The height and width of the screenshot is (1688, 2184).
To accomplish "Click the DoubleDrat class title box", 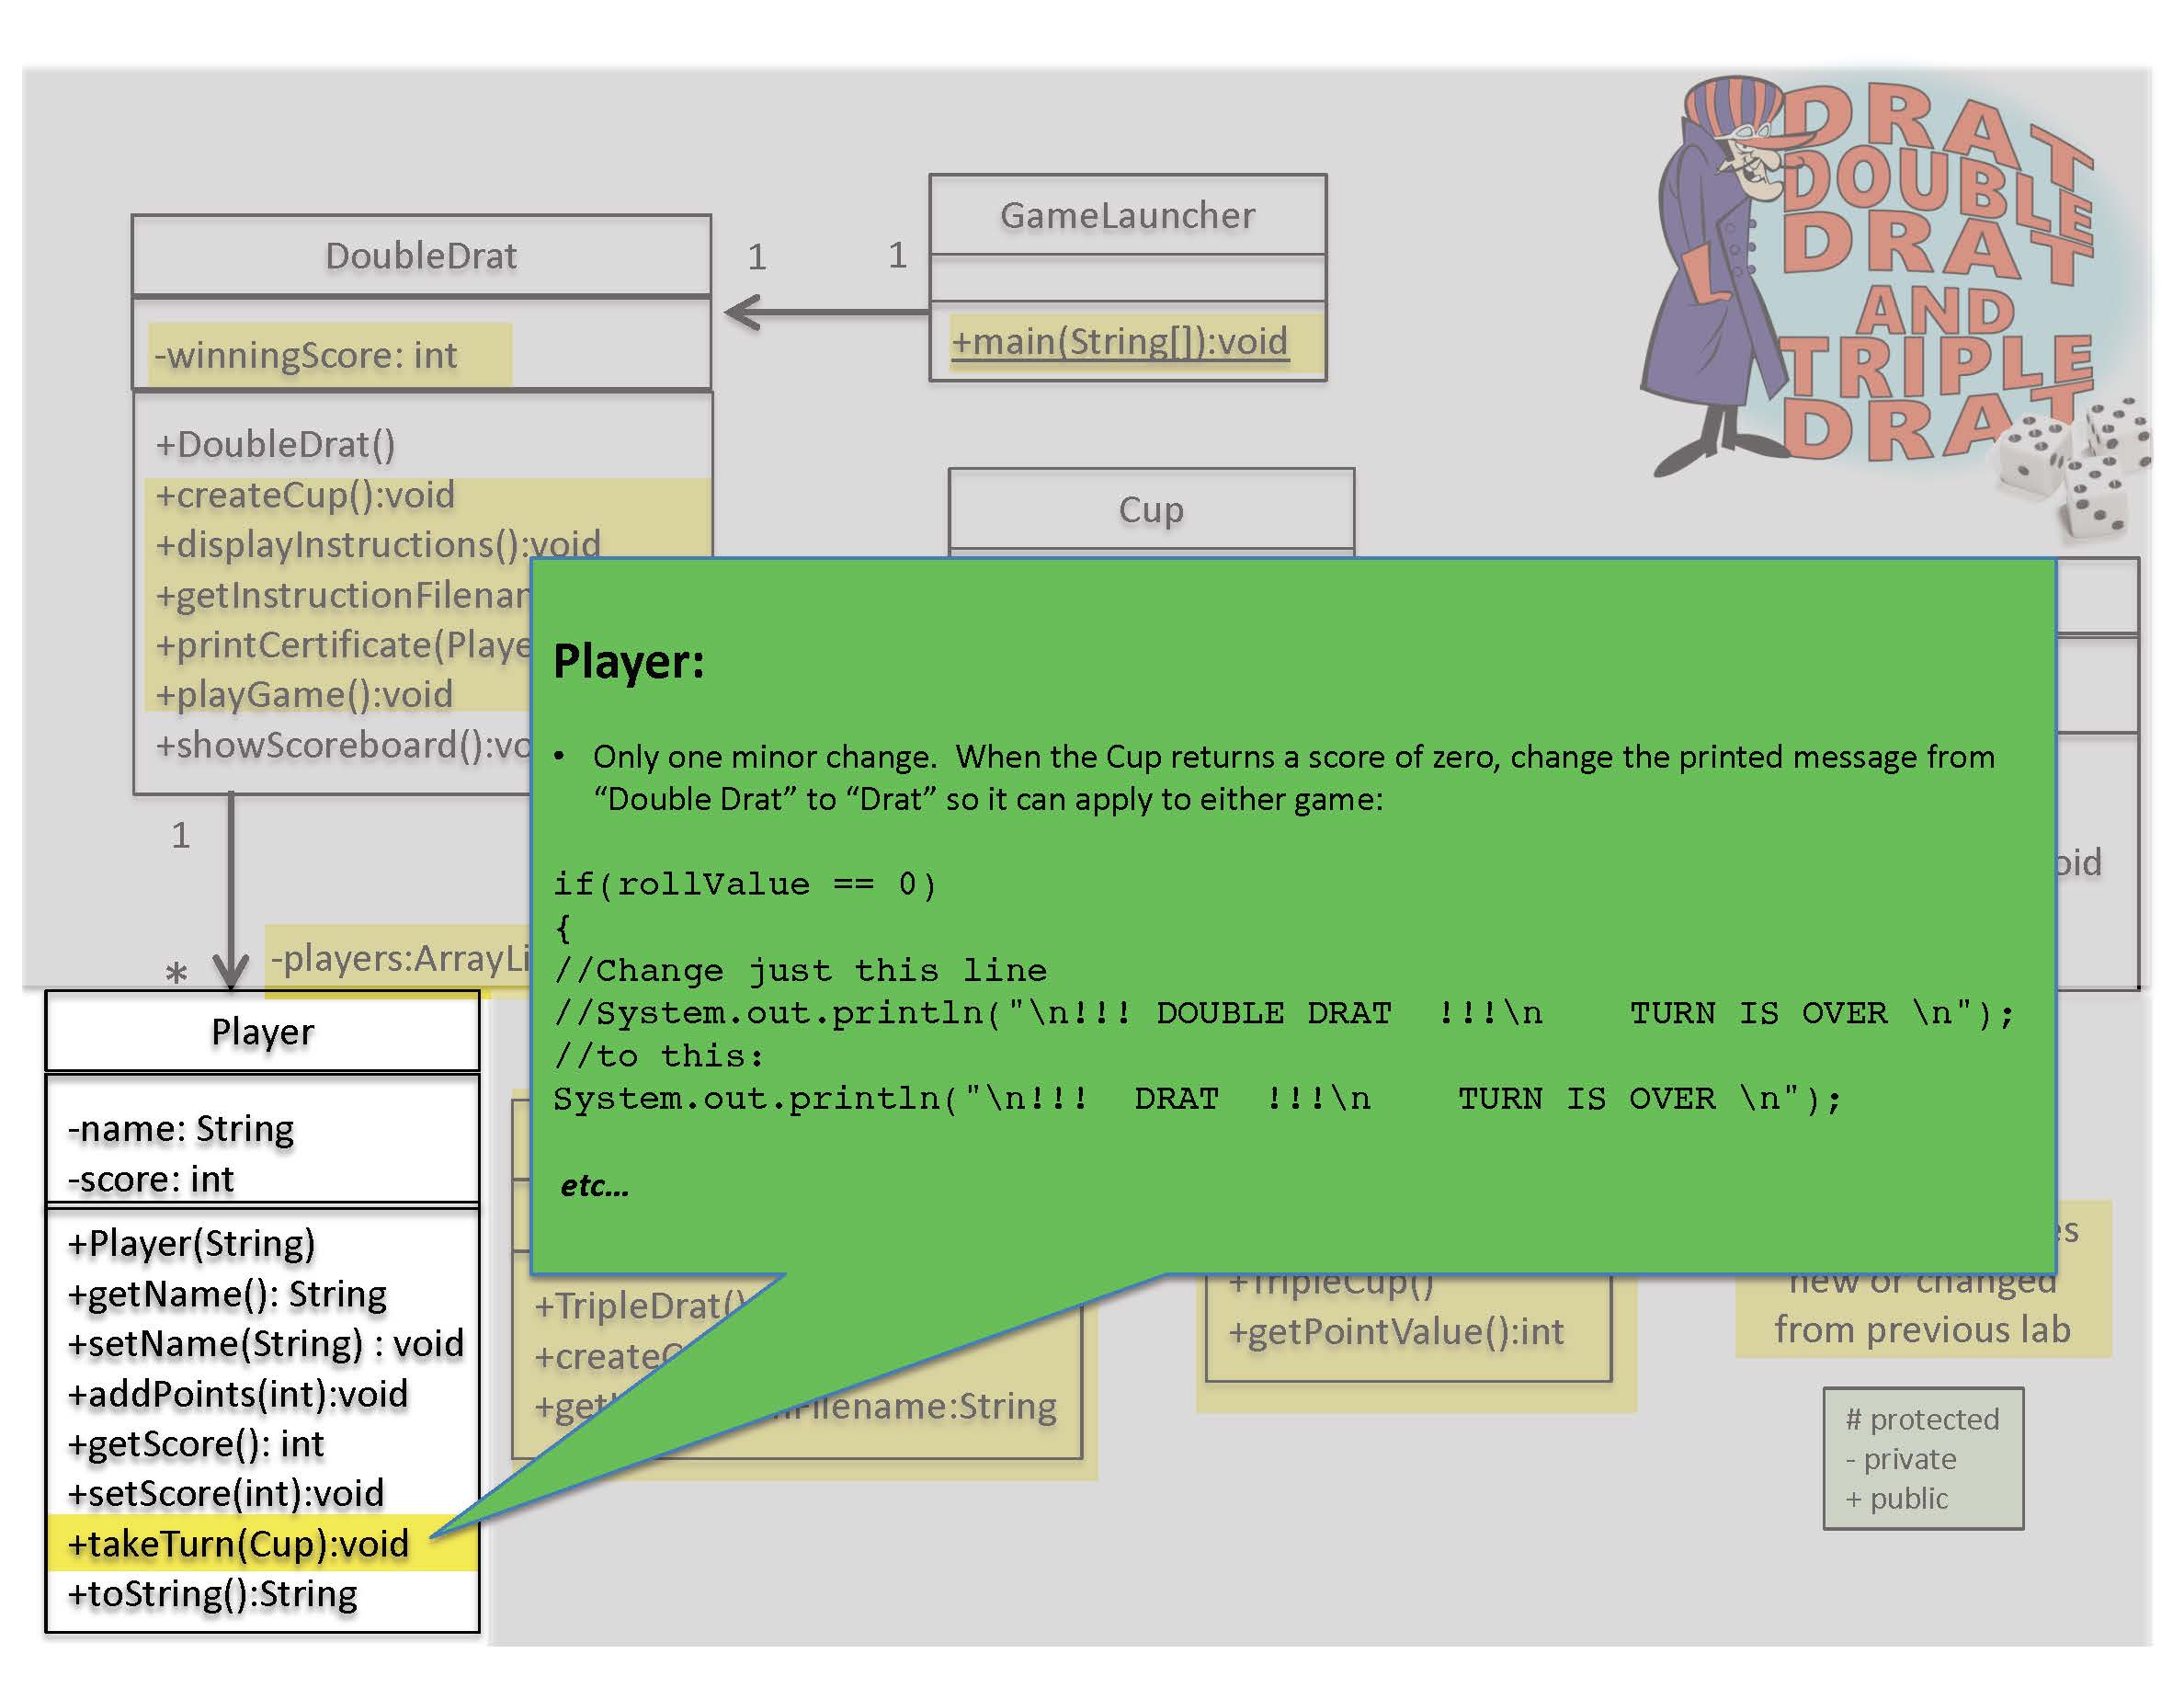I will point(421,256).
